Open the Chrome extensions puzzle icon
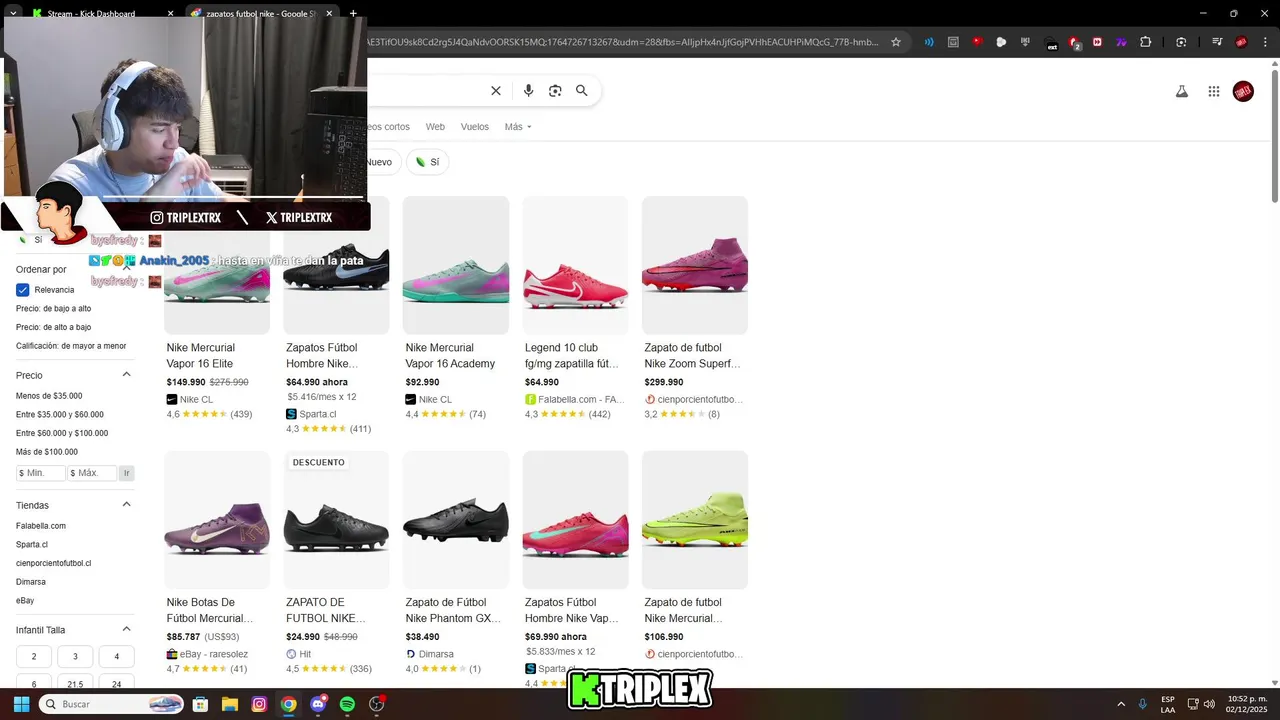Viewport: 1280px width, 720px height. [1146, 42]
